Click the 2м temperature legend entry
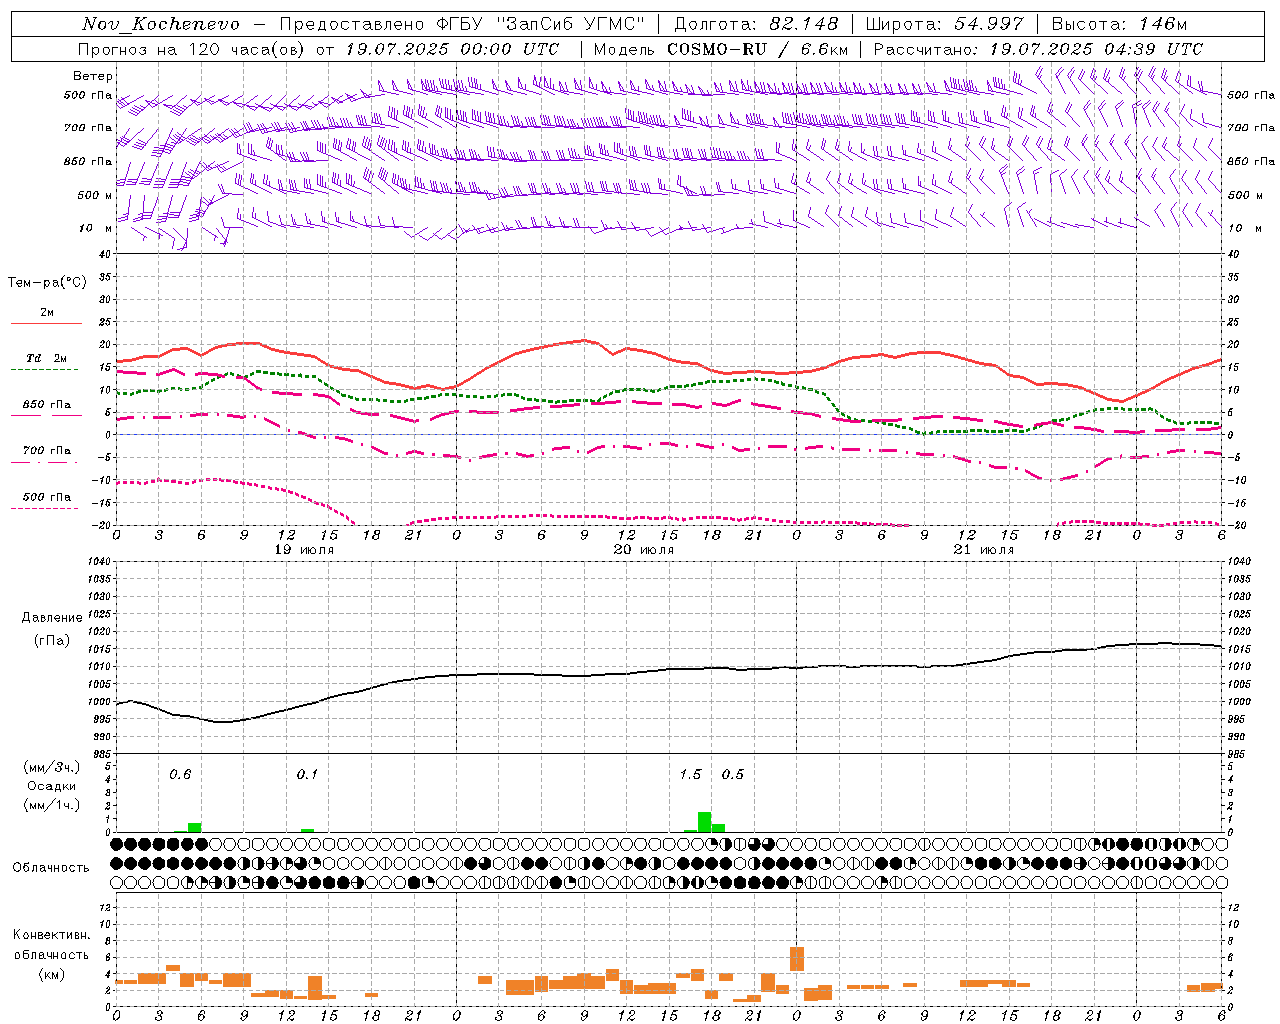Viewport: 1280px width, 1024px height. [x=47, y=313]
